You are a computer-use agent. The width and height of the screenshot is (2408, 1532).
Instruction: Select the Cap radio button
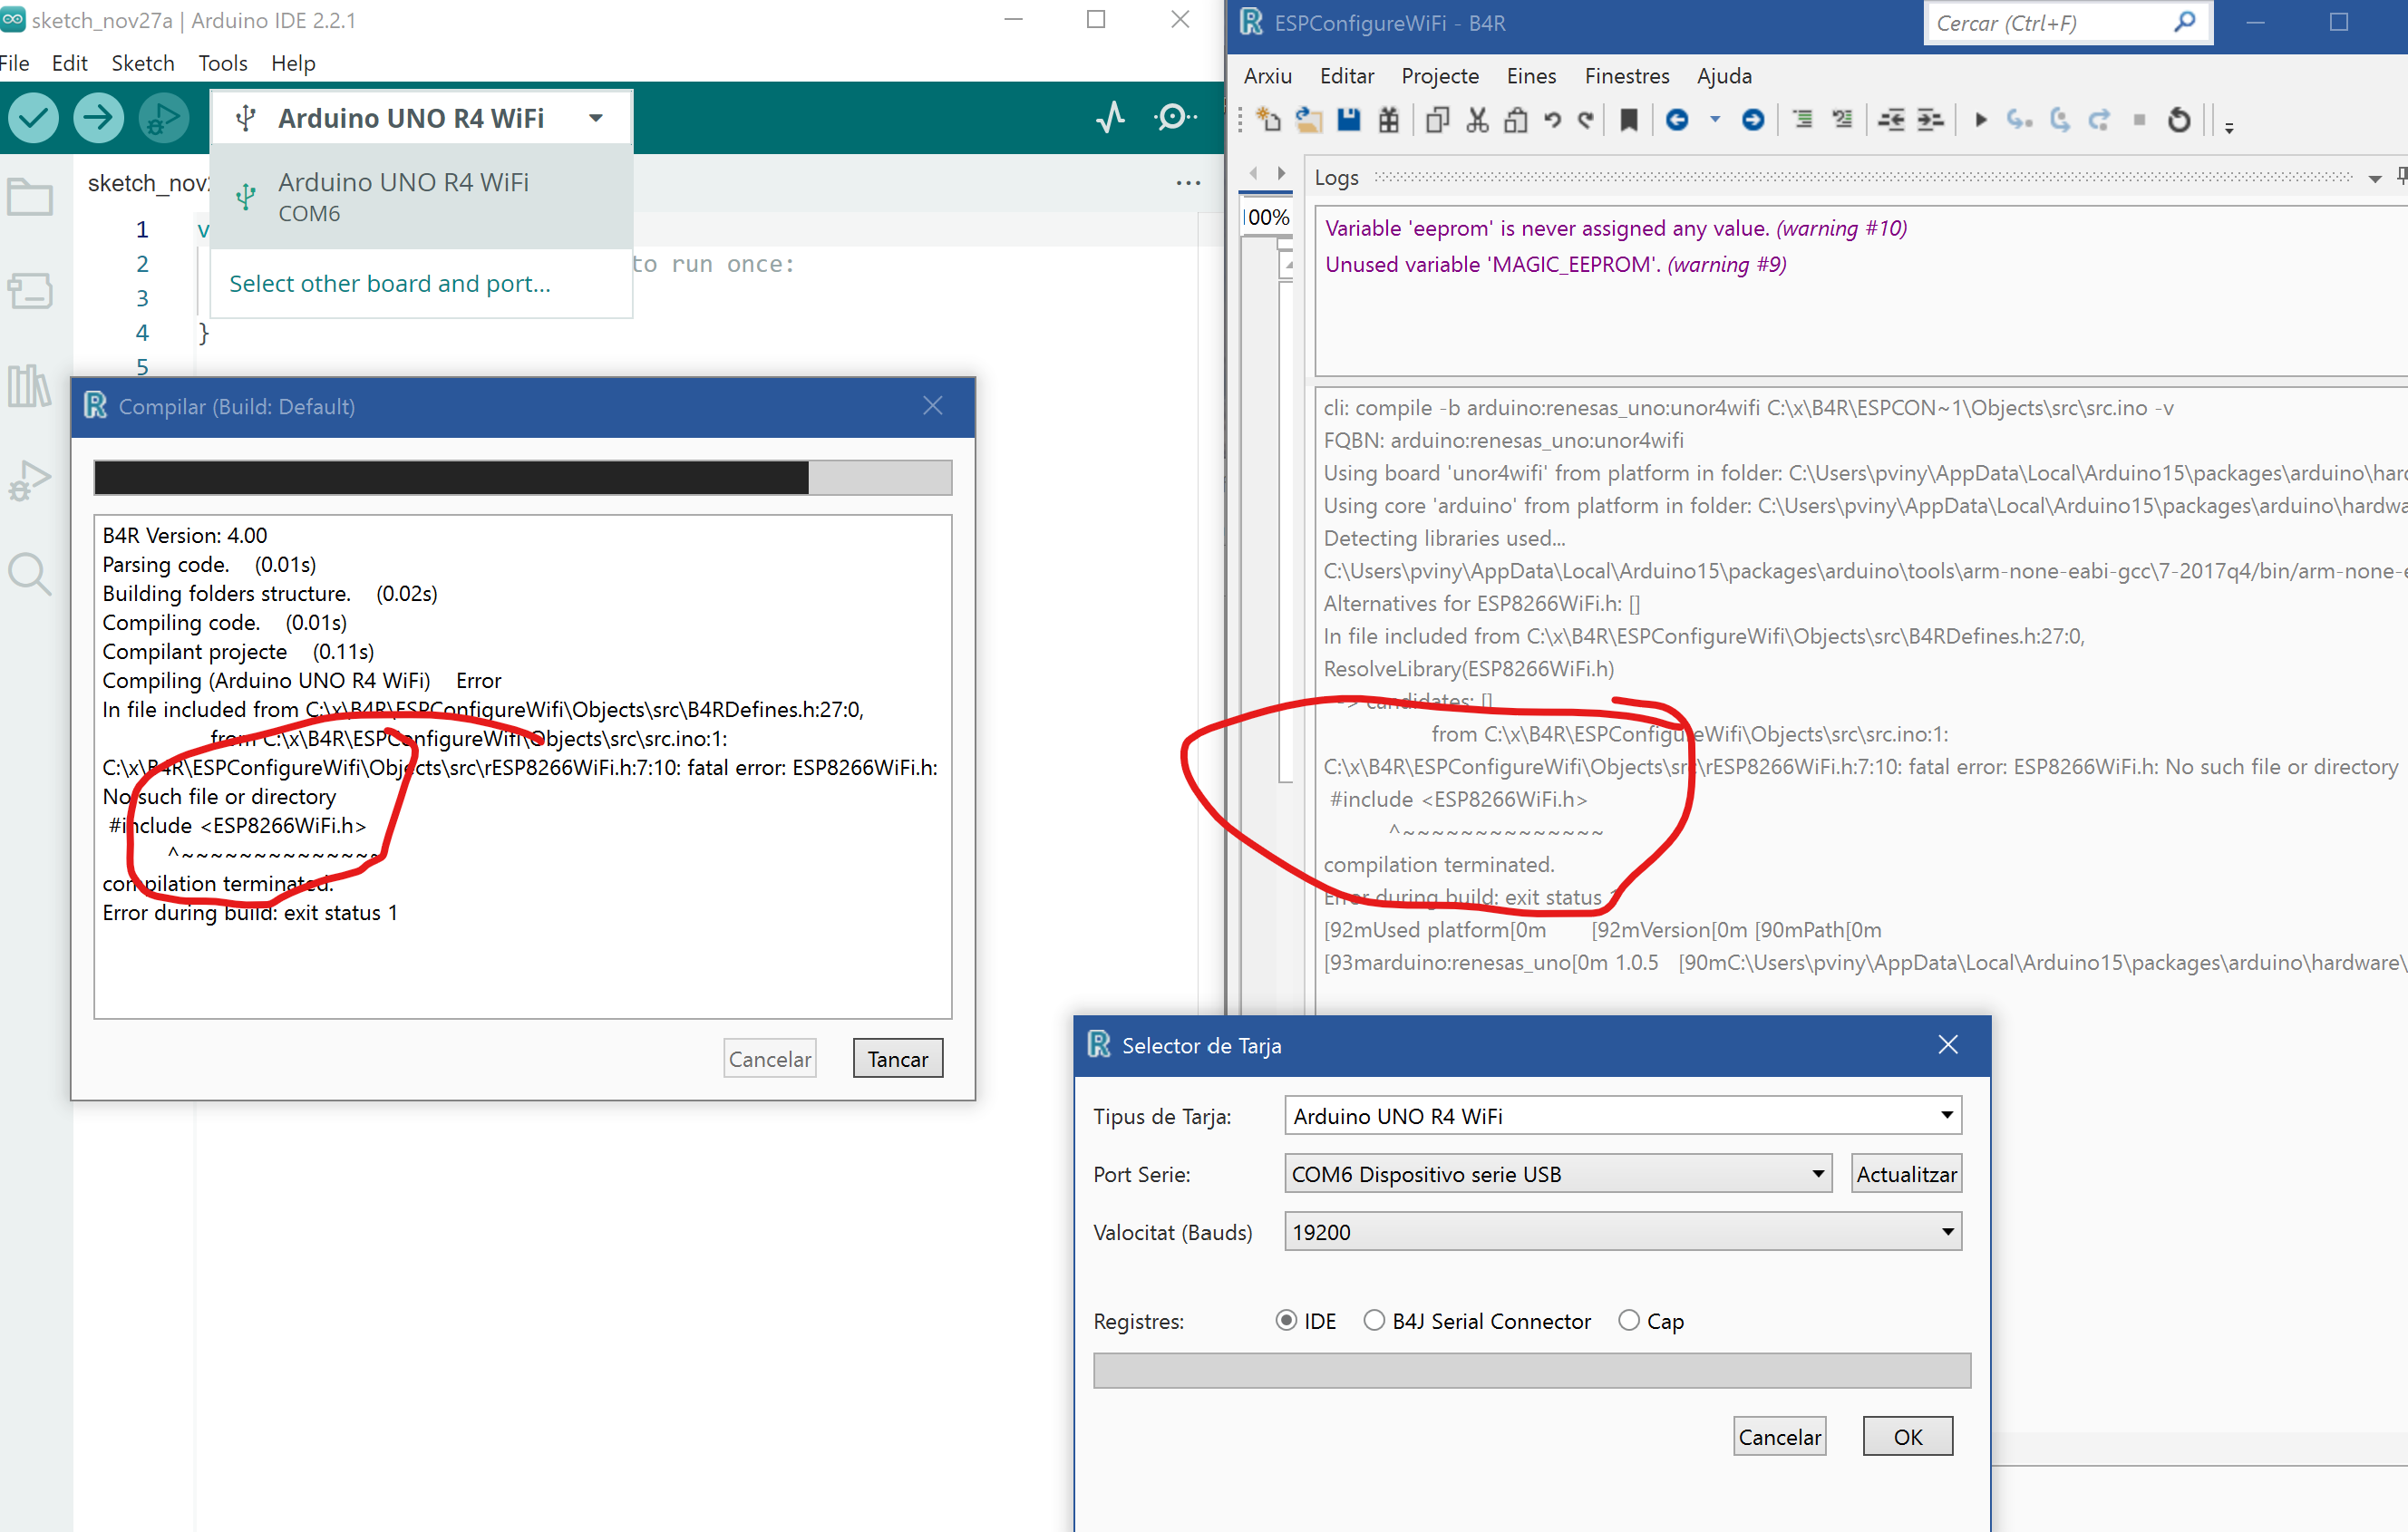[x=1629, y=1320]
